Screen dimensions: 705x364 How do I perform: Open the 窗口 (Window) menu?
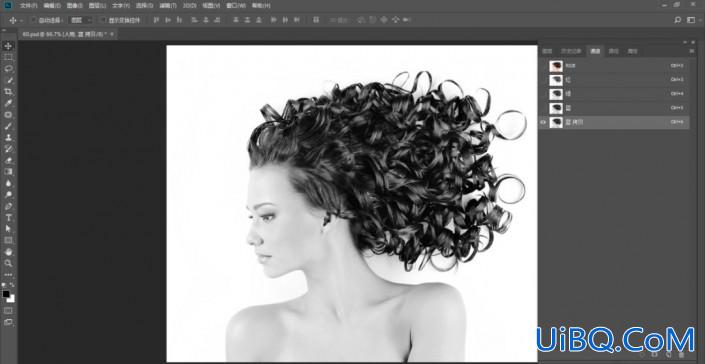(236, 6)
